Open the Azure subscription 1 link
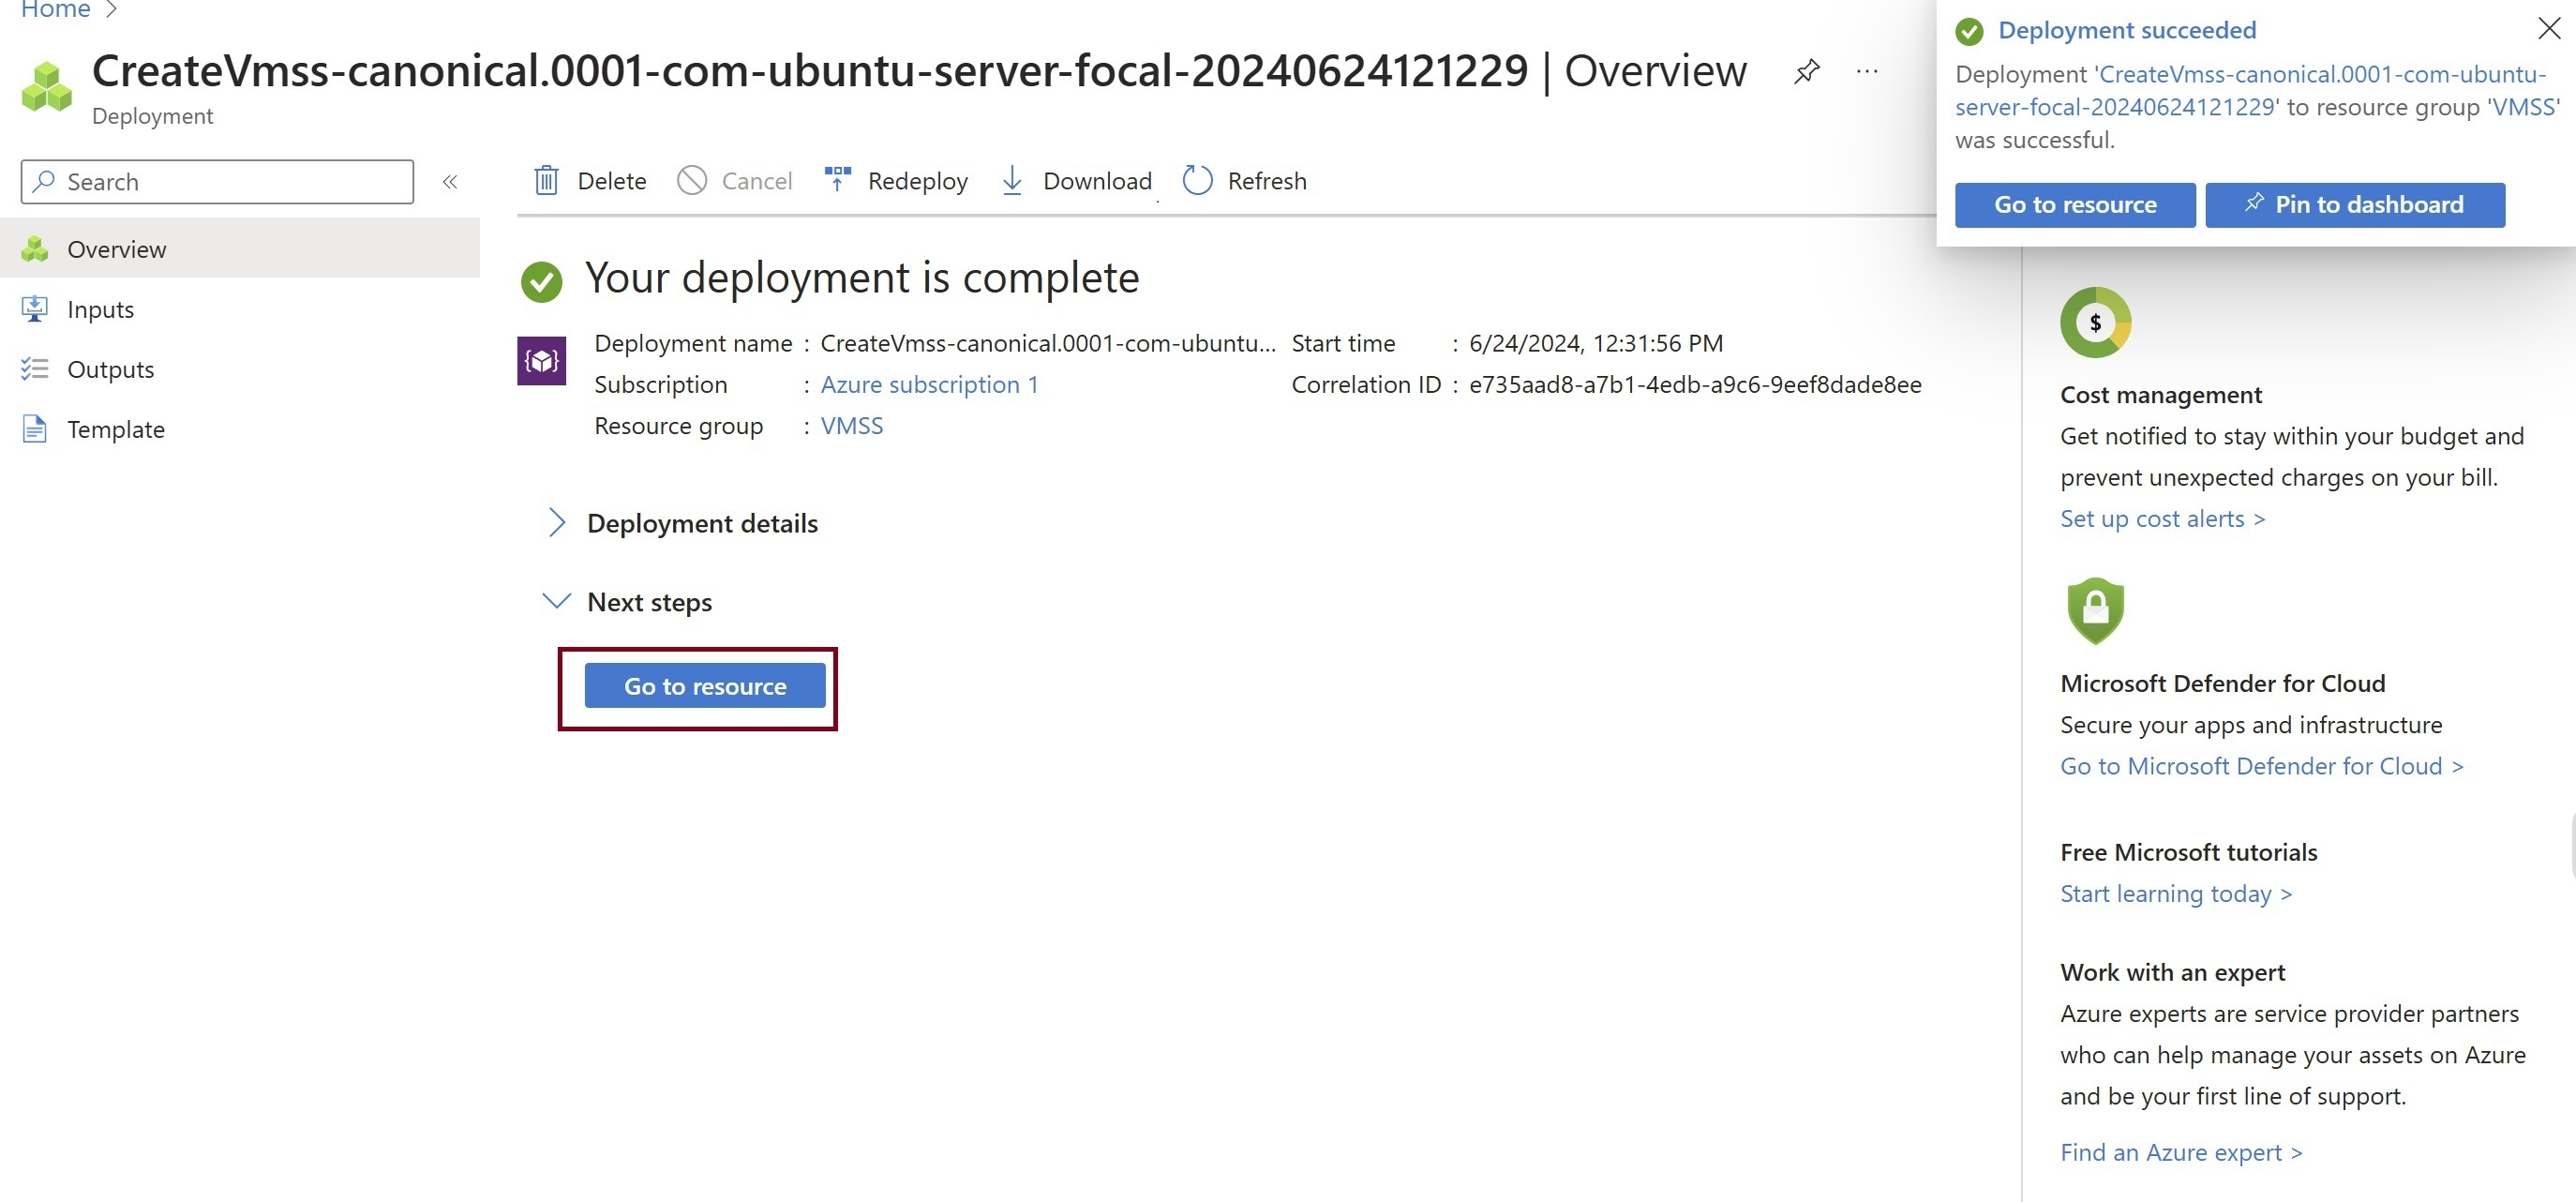This screenshot has height=1202, width=2576. [x=929, y=385]
